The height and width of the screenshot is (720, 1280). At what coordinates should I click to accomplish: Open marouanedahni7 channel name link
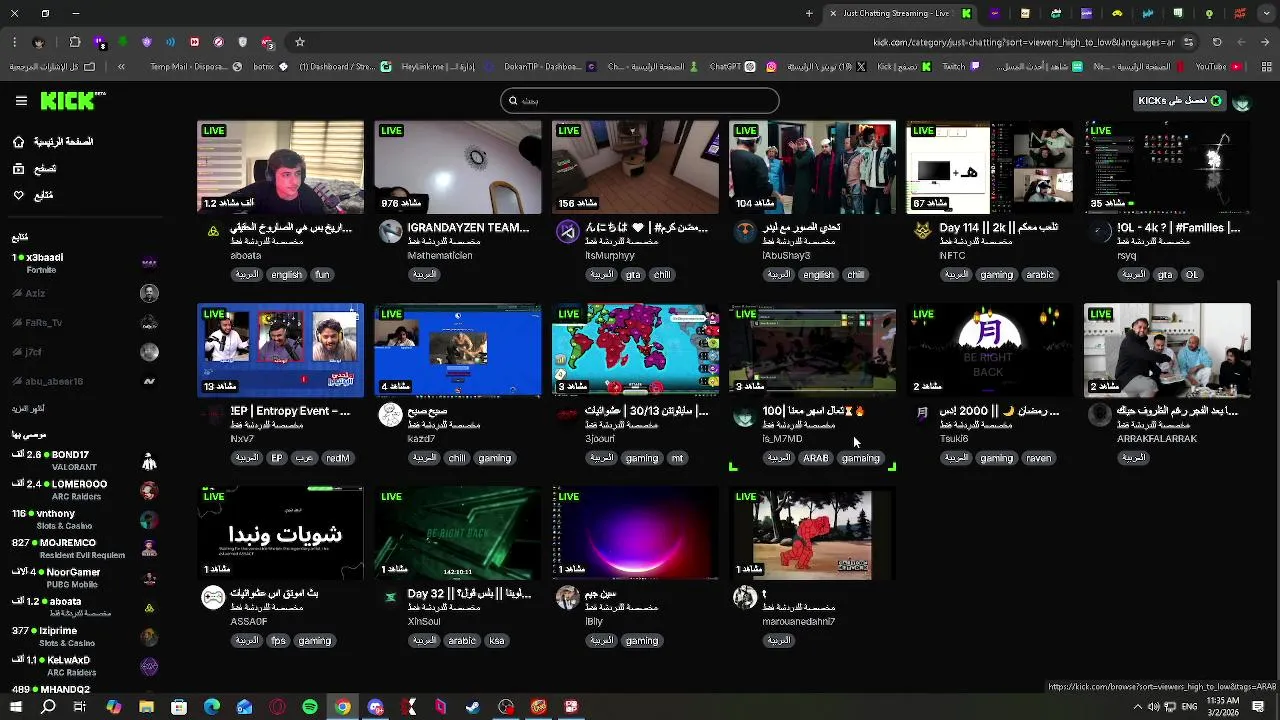tap(798, 621)
